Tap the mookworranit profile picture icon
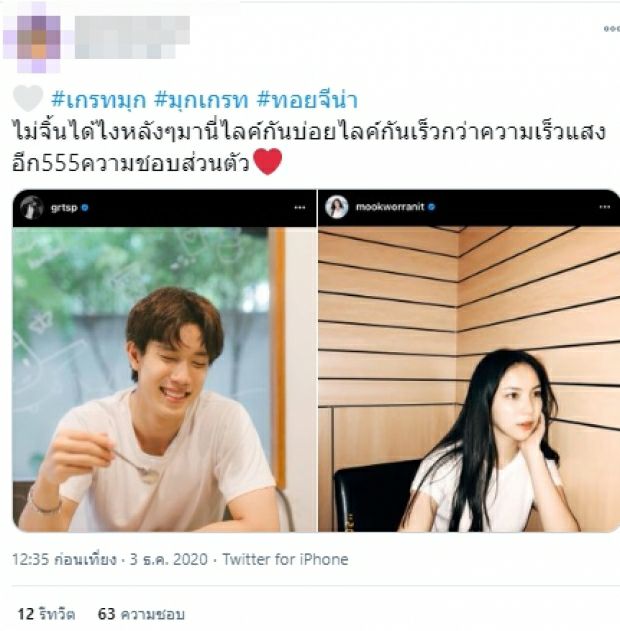 (x=336, y=207)
